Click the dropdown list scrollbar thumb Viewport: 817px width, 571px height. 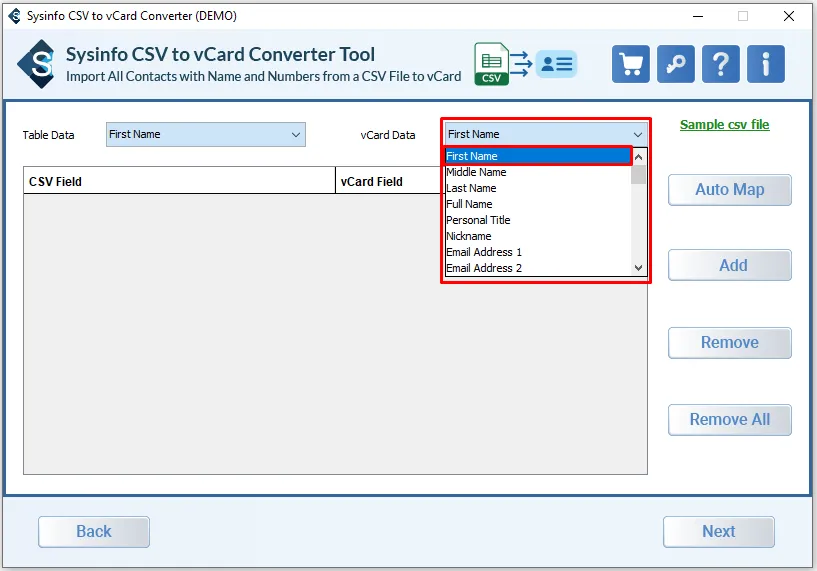coord(638,175)
